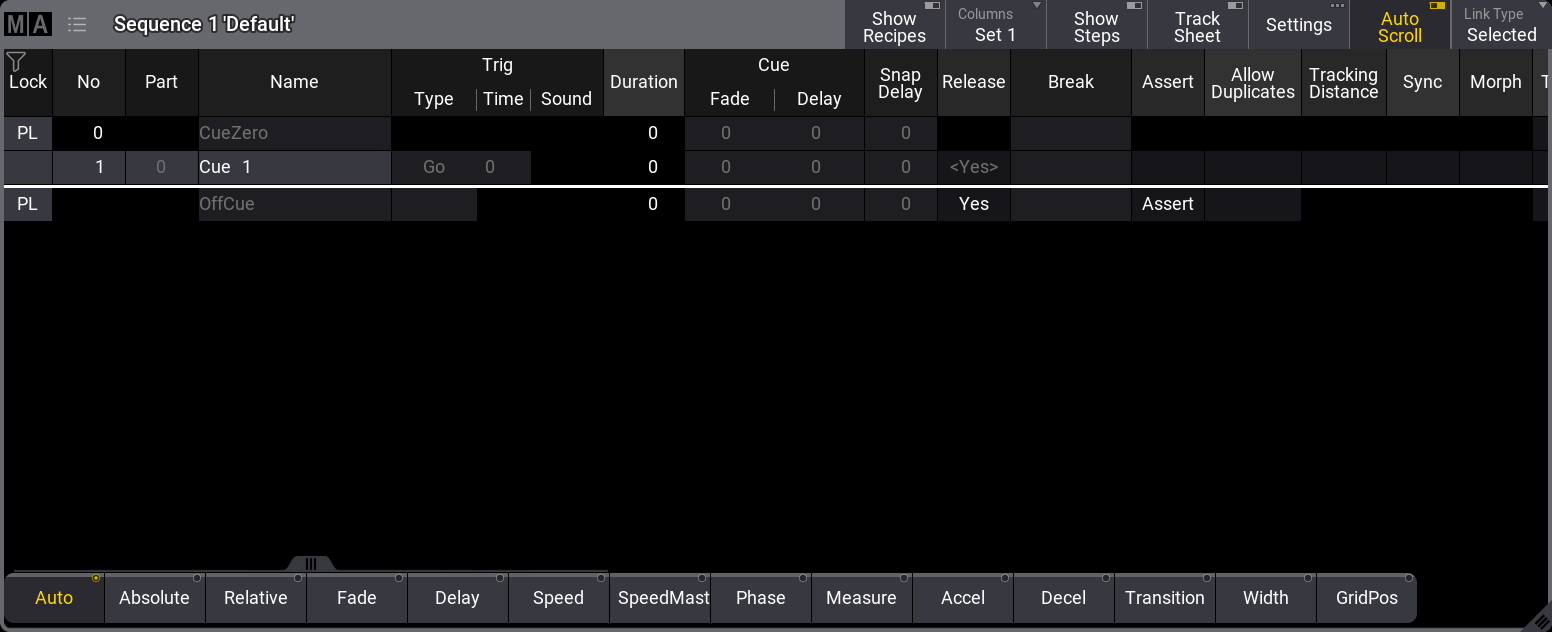The width and height of the screenshot is (1552, 632).
Task: Toggle Show Steps
Action: [1096, 26]
